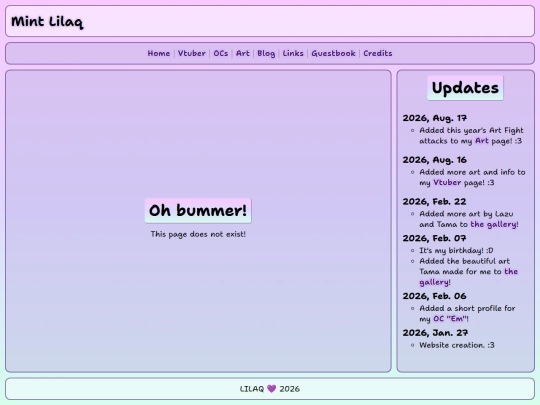
Task: Follow the Art link in the Aug. 17 update
Action: (x=482, y=141)
